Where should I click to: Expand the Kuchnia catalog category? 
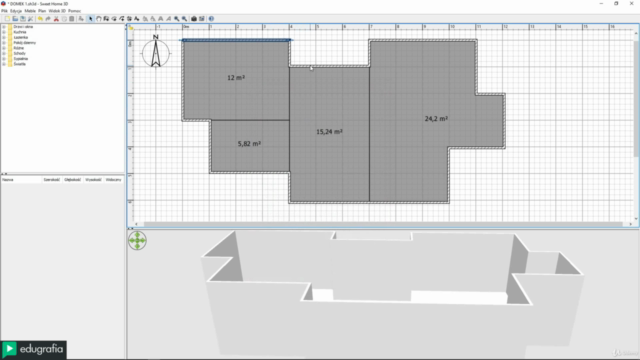(x=4, y=32)
